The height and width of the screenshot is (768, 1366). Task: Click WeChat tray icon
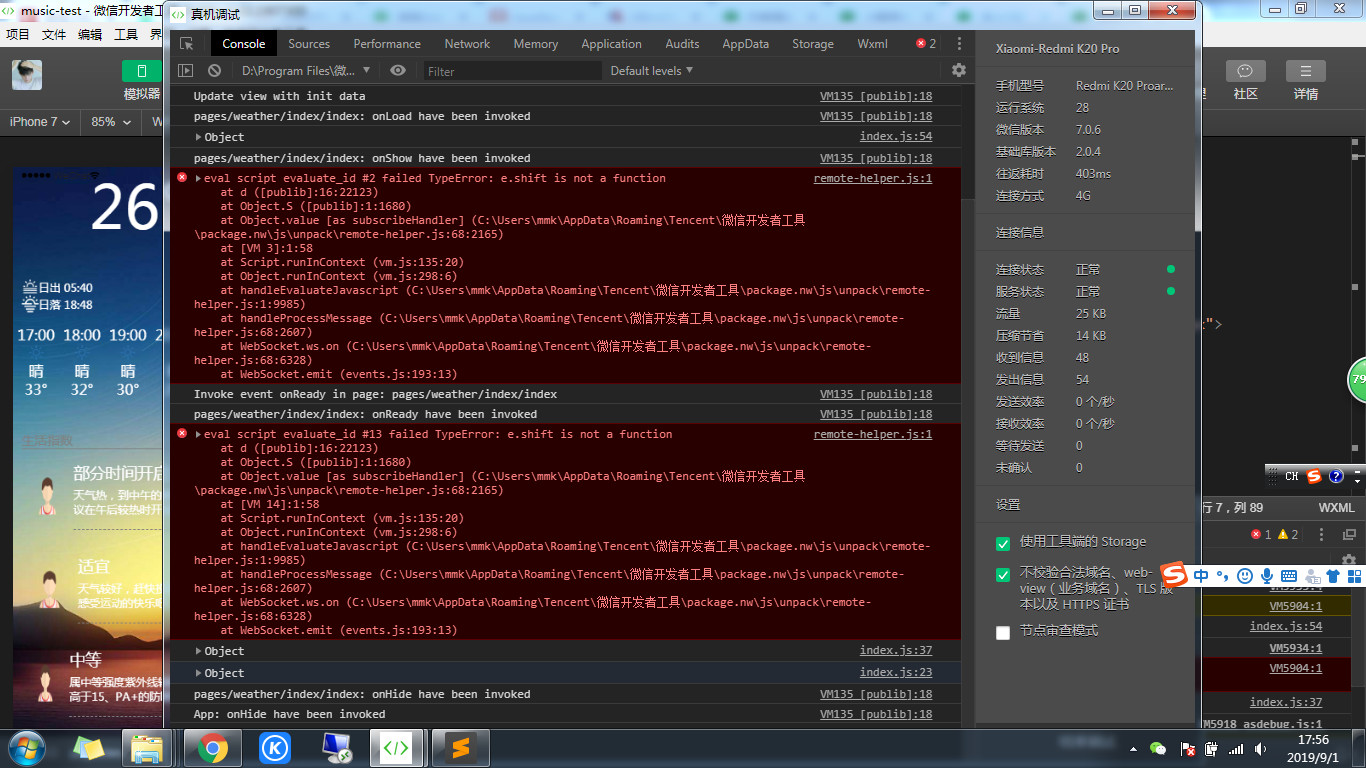point(1158,748)
